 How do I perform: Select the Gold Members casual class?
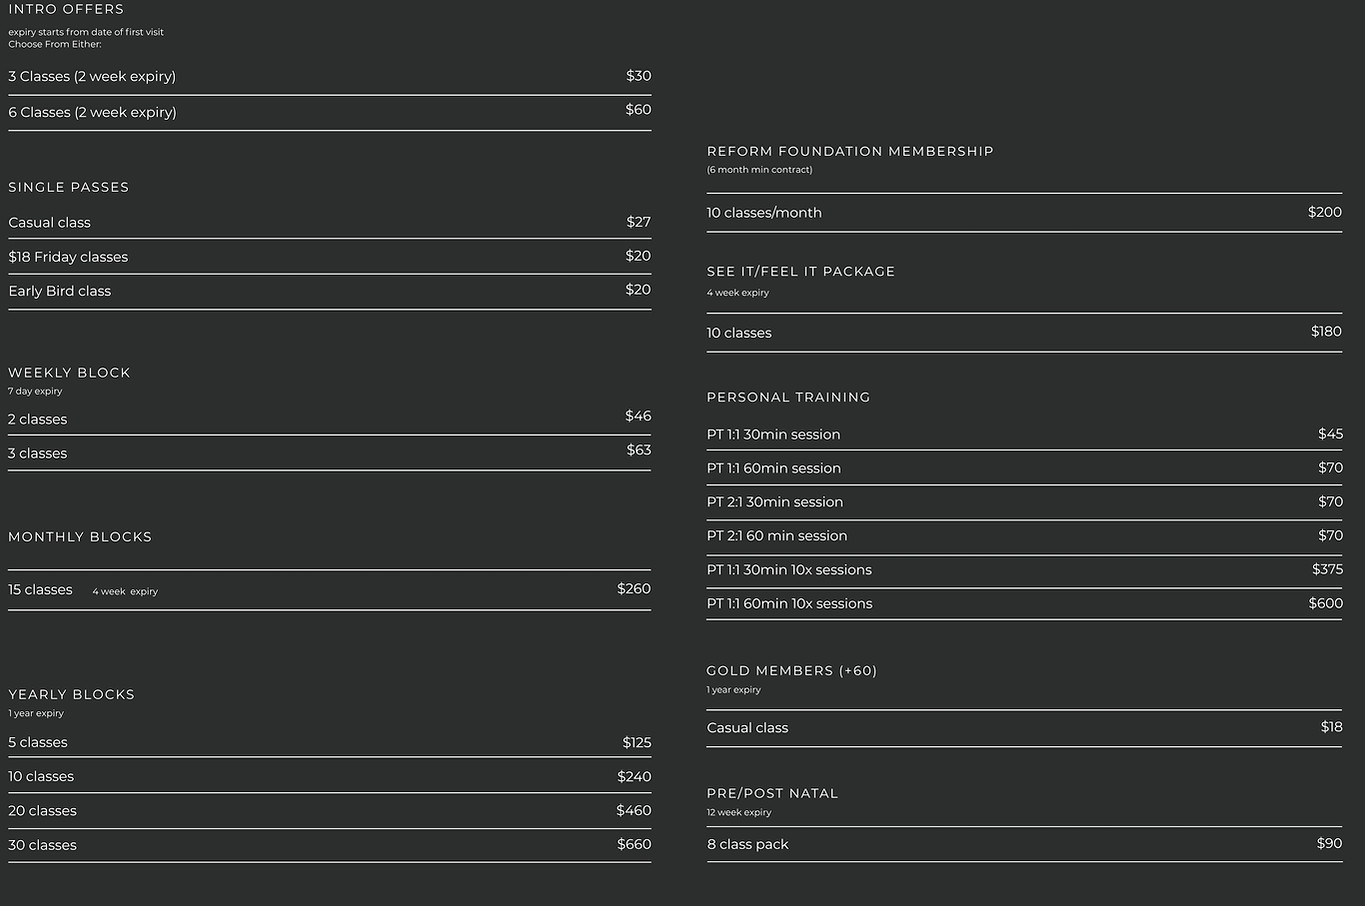click(x=1024, y=728)
